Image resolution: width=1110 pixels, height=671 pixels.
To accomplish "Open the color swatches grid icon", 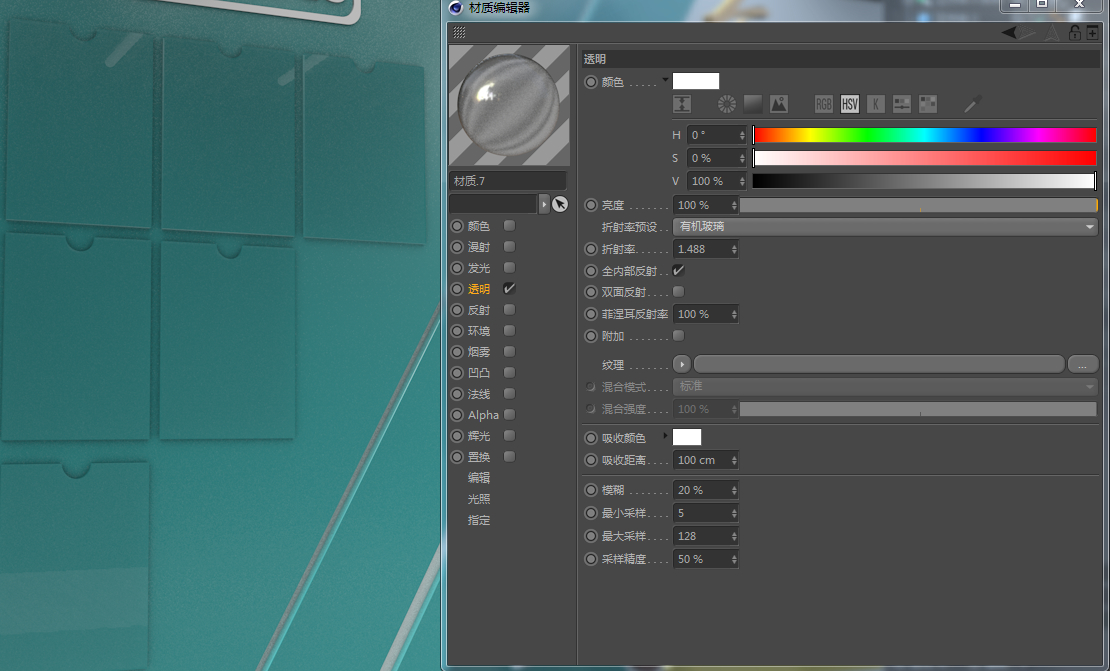I will click(x=927, y=104).
